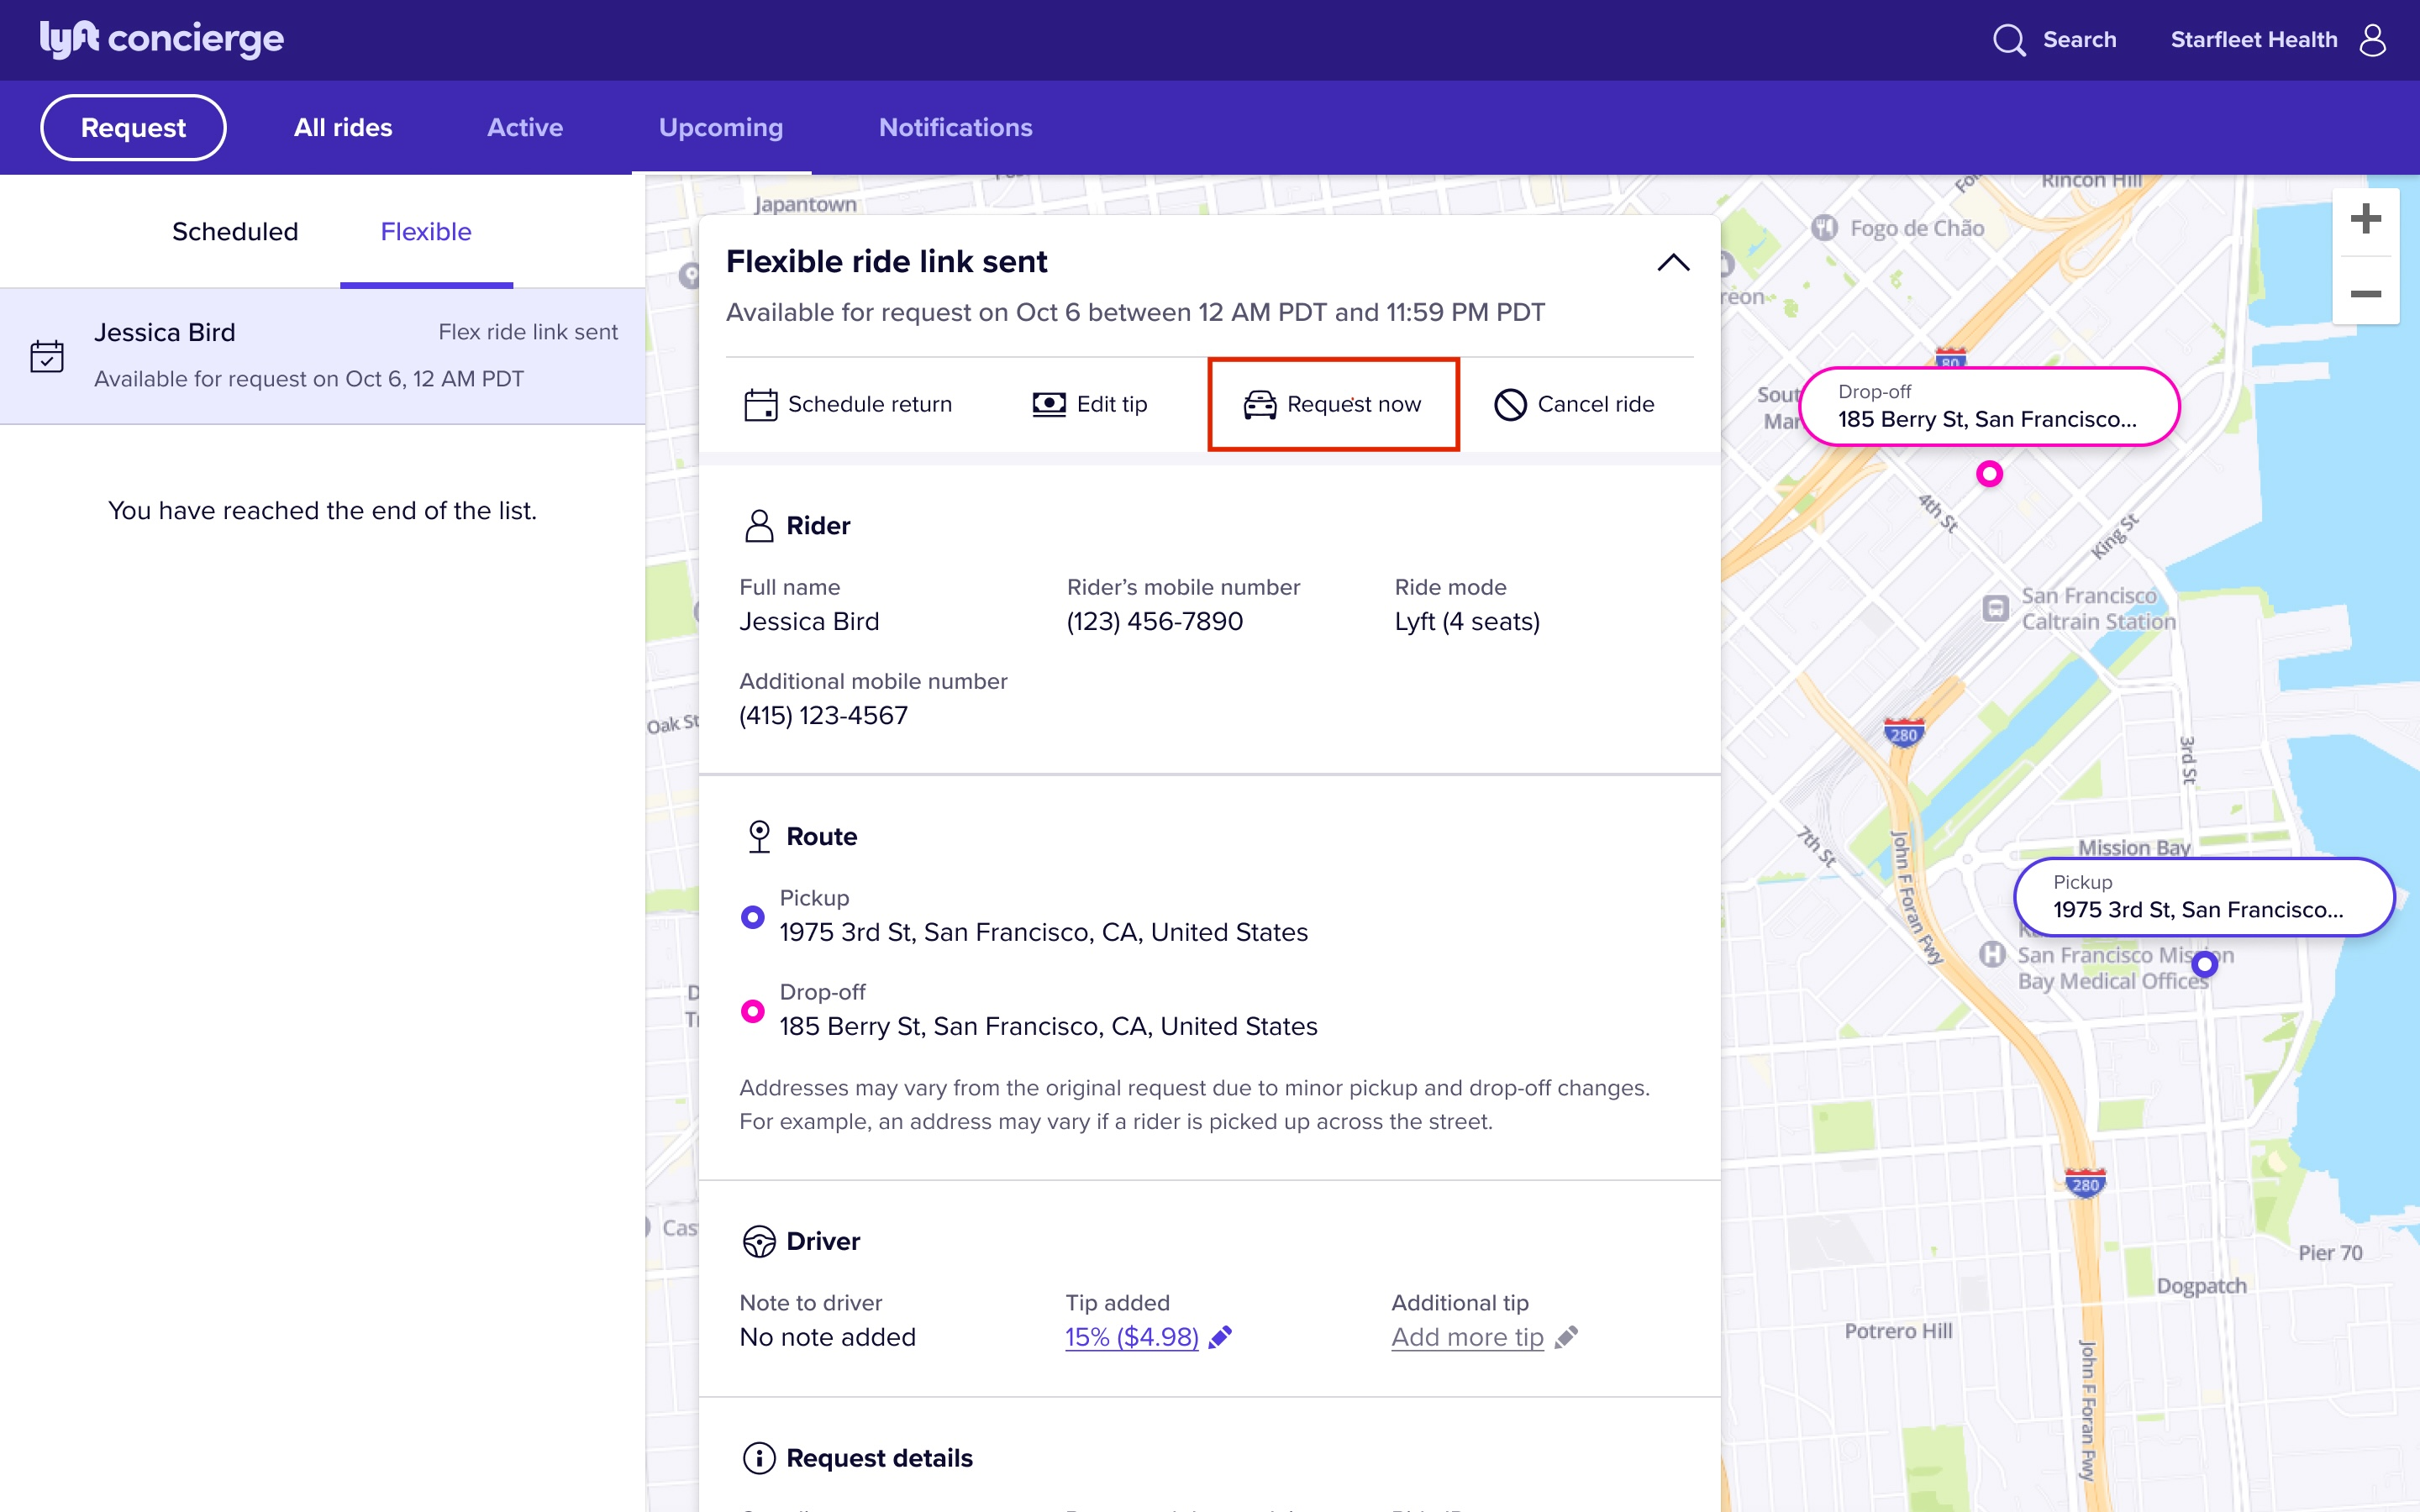Click the pencil icon beside Add more tip
This screenshot has width=2420, height=1512.
(x=1566, y=1337)
